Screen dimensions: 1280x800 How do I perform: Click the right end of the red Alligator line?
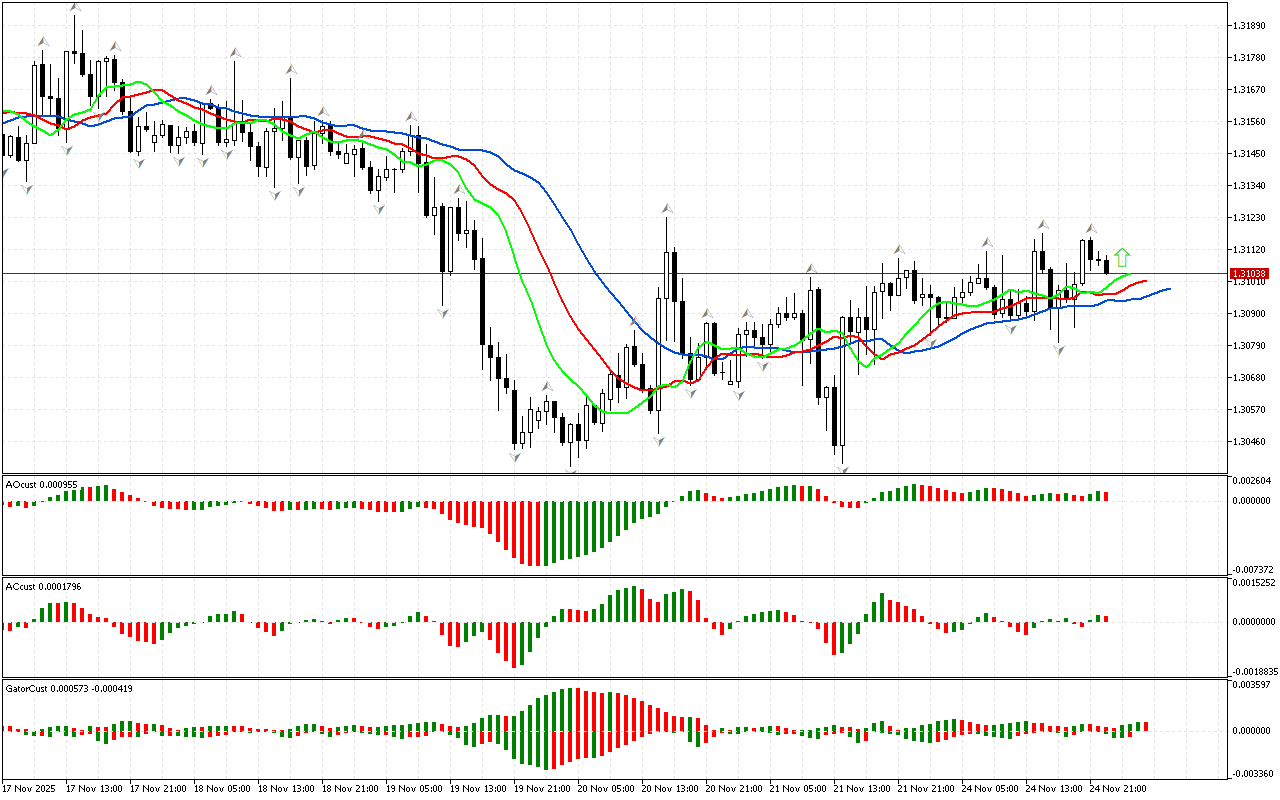pyautogui.click(x=1145, y=281)
